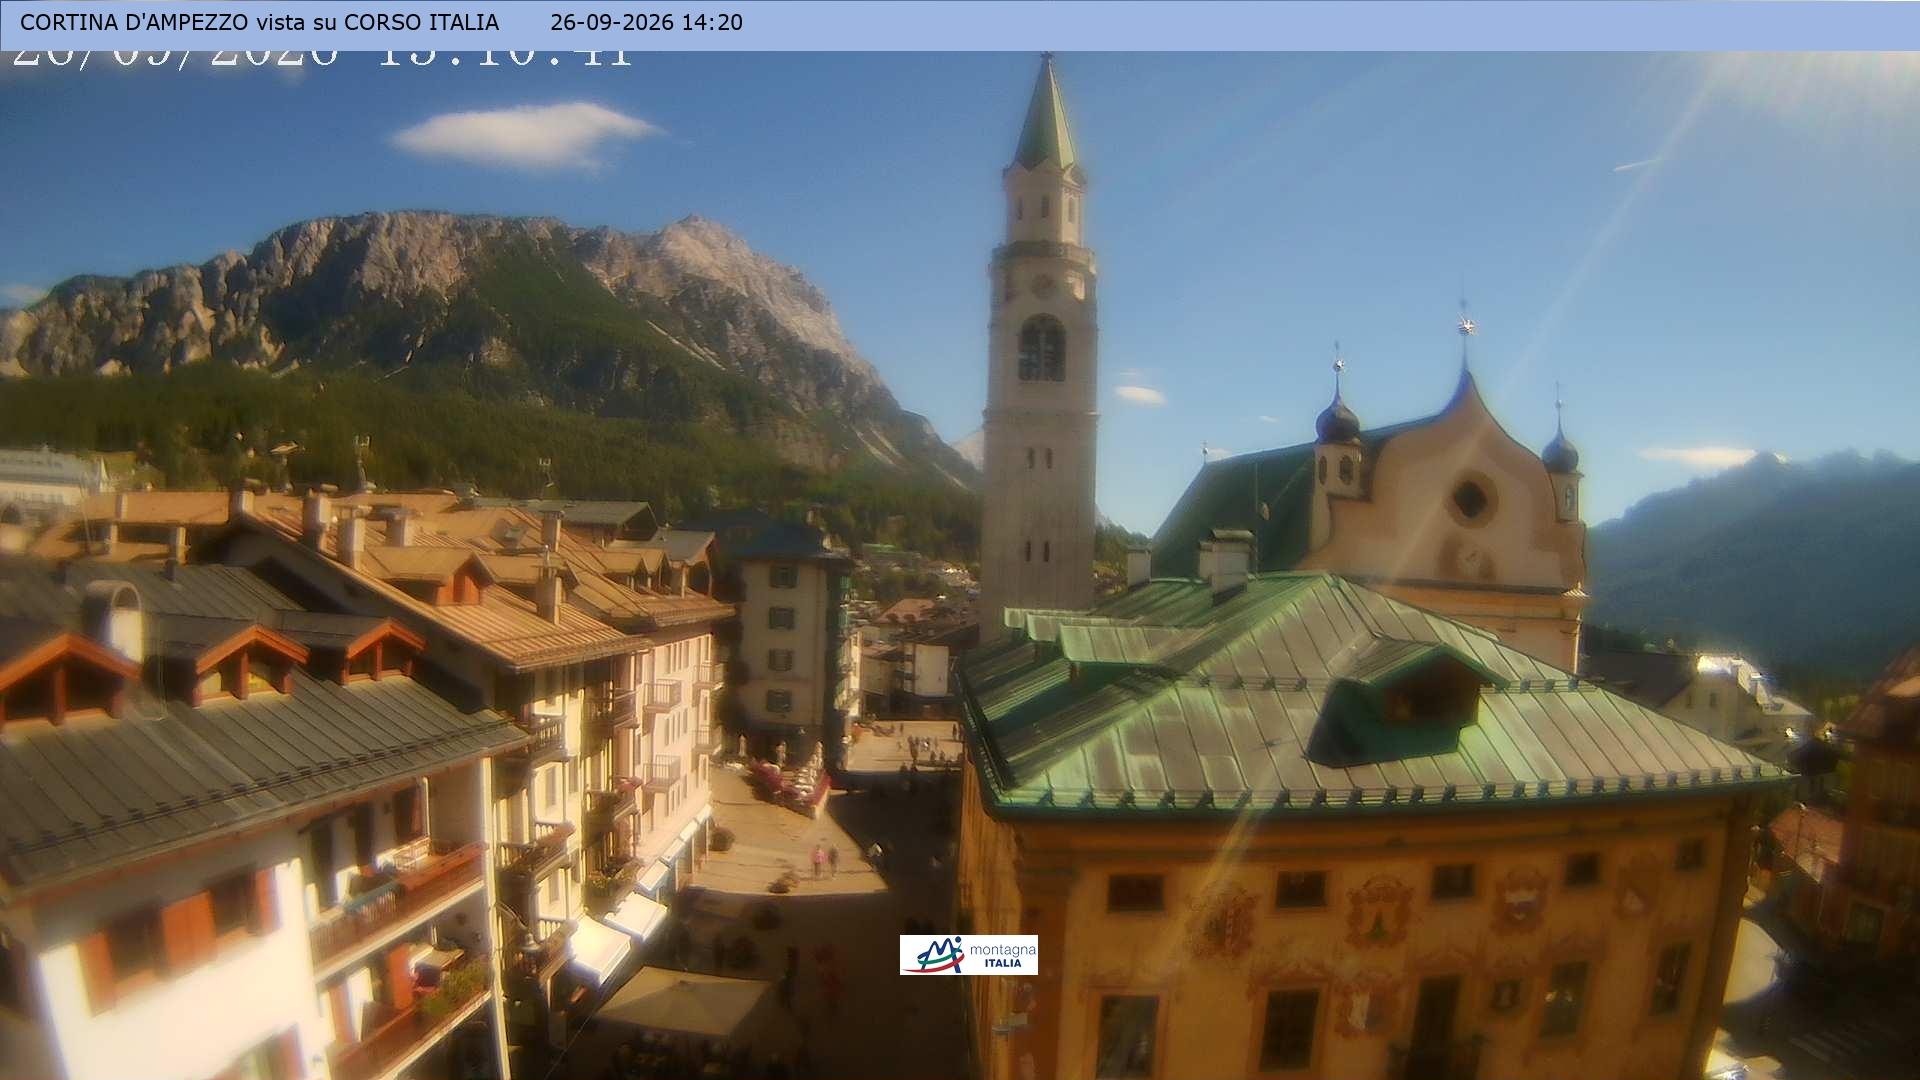Click the '26-09-2026 14:20' timestamp text

click(646, 22)
